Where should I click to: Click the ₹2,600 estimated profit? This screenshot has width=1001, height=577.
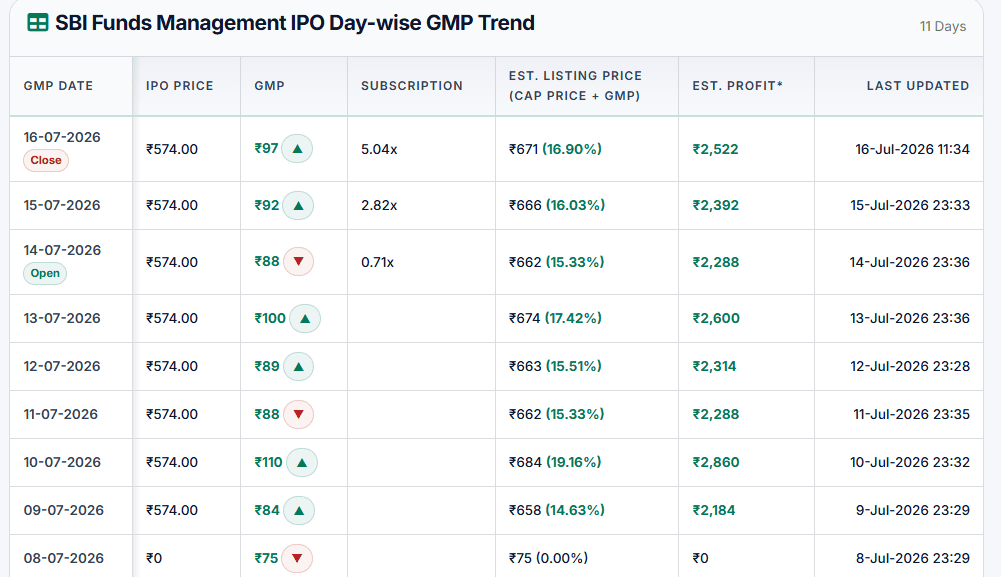tap(716, 318)
